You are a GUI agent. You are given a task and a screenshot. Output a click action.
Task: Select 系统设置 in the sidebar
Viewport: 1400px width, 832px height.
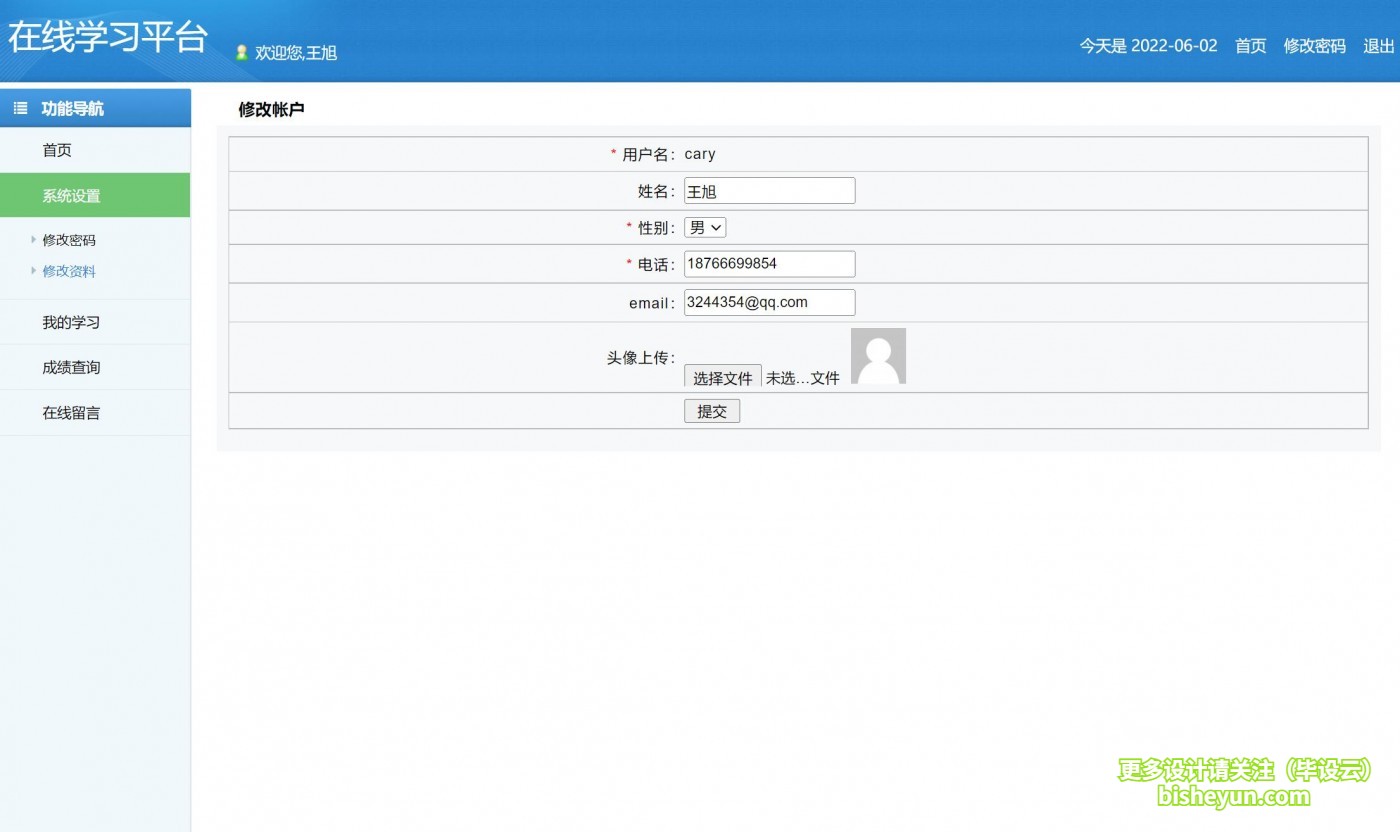[71, 196]
